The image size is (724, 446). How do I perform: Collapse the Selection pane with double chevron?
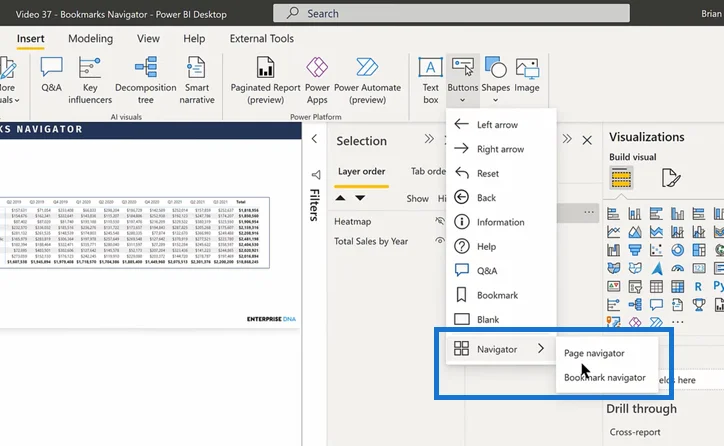(x=429, y=139)
